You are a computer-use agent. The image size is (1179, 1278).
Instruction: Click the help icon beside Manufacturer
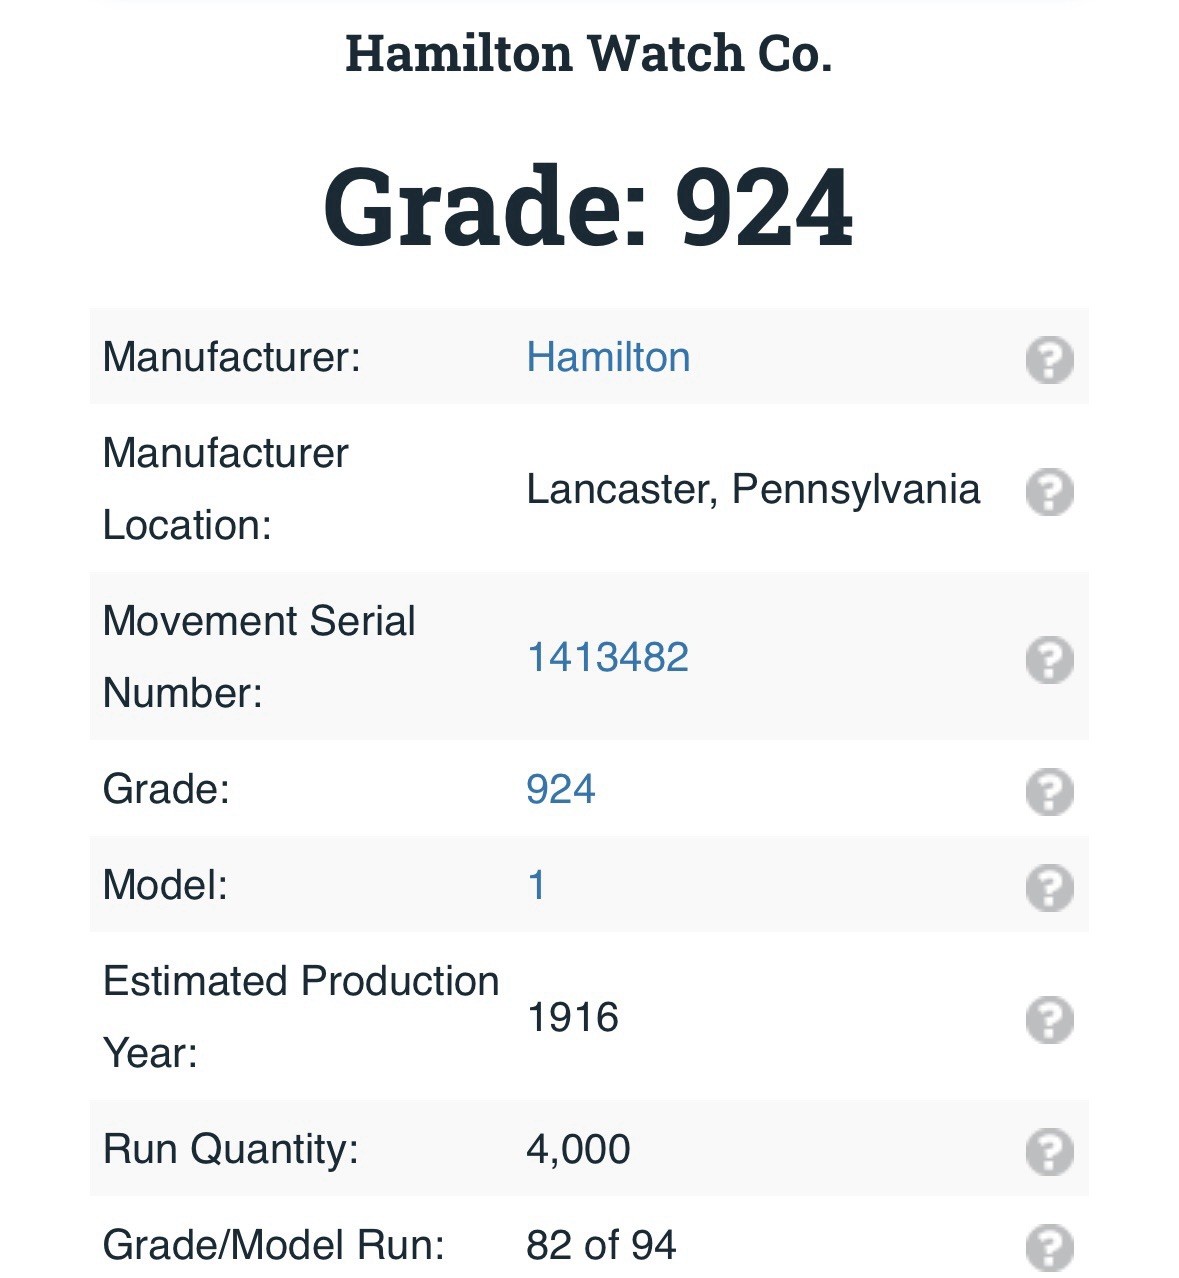click(x=1049, y=359)
